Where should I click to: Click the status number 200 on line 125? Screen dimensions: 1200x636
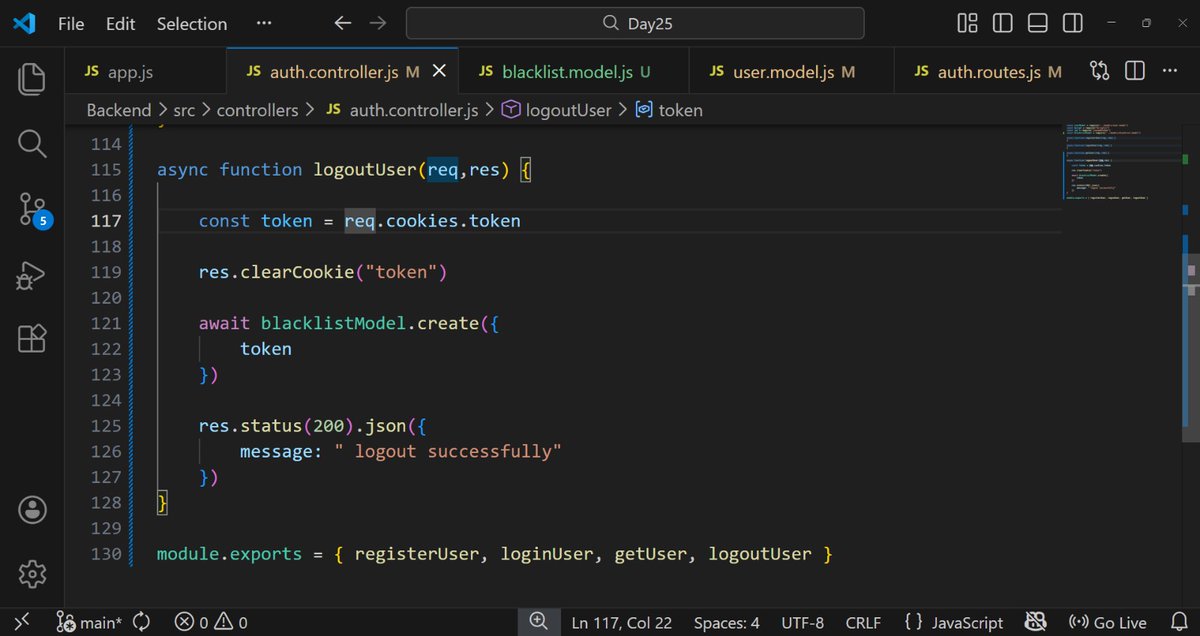(328, 425)
